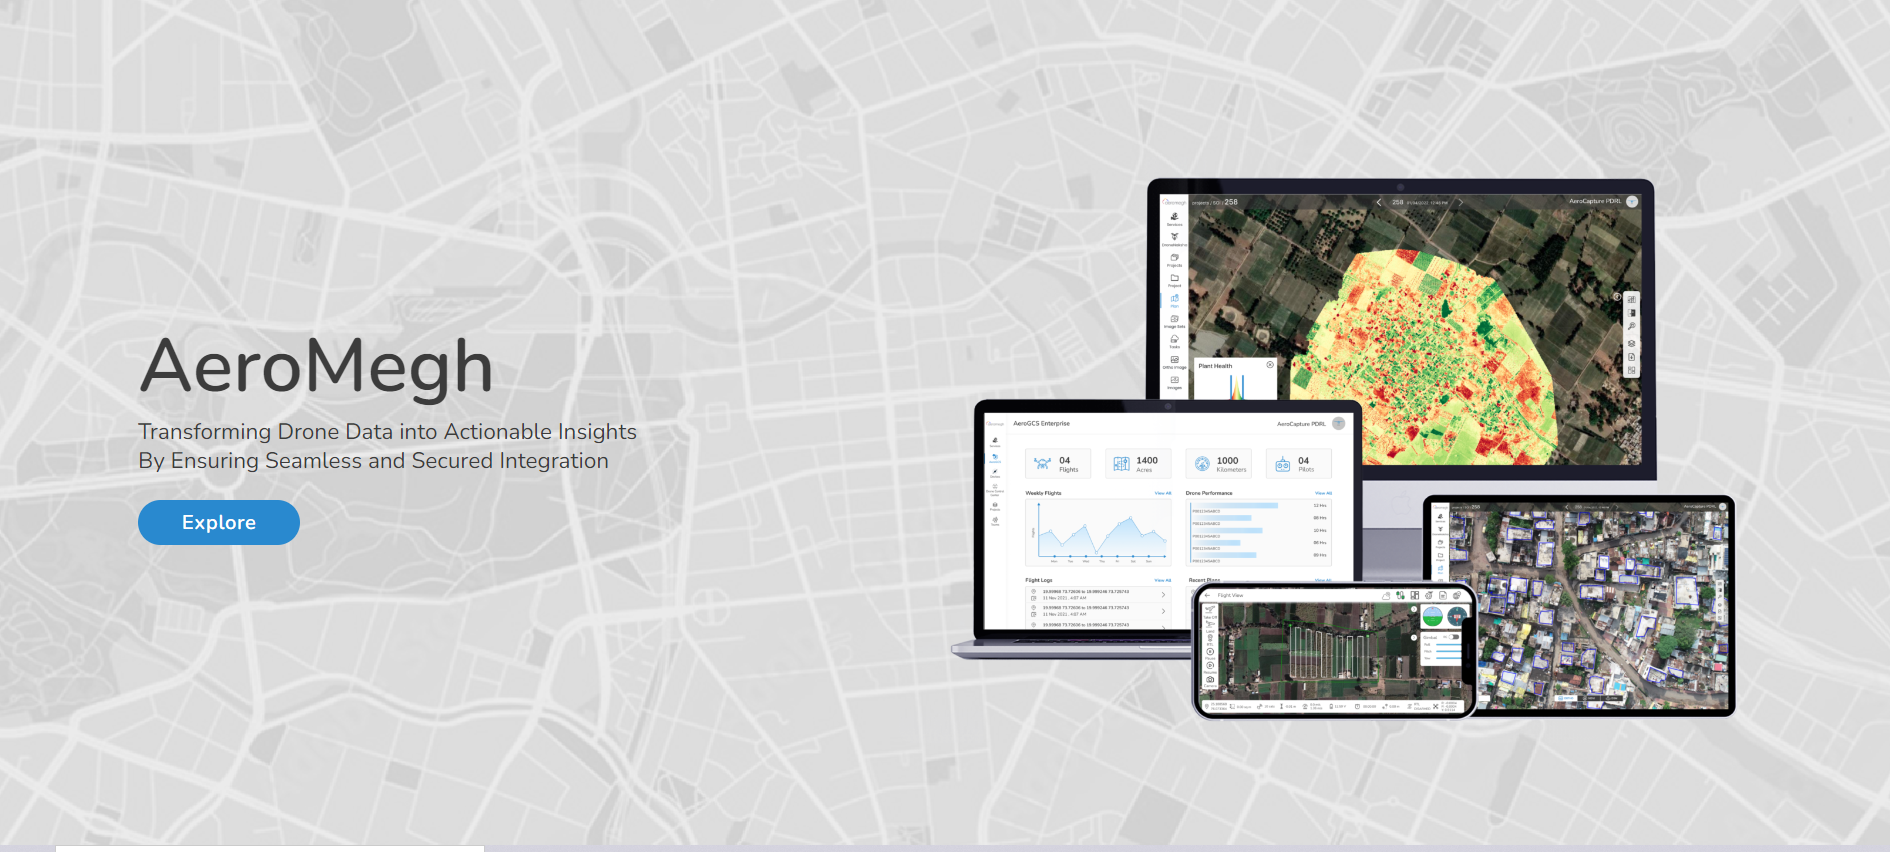Click the map icon on the Acres card
Image resolution: width=1890 pixels, height=852 pixels.
click(1122, 463)
